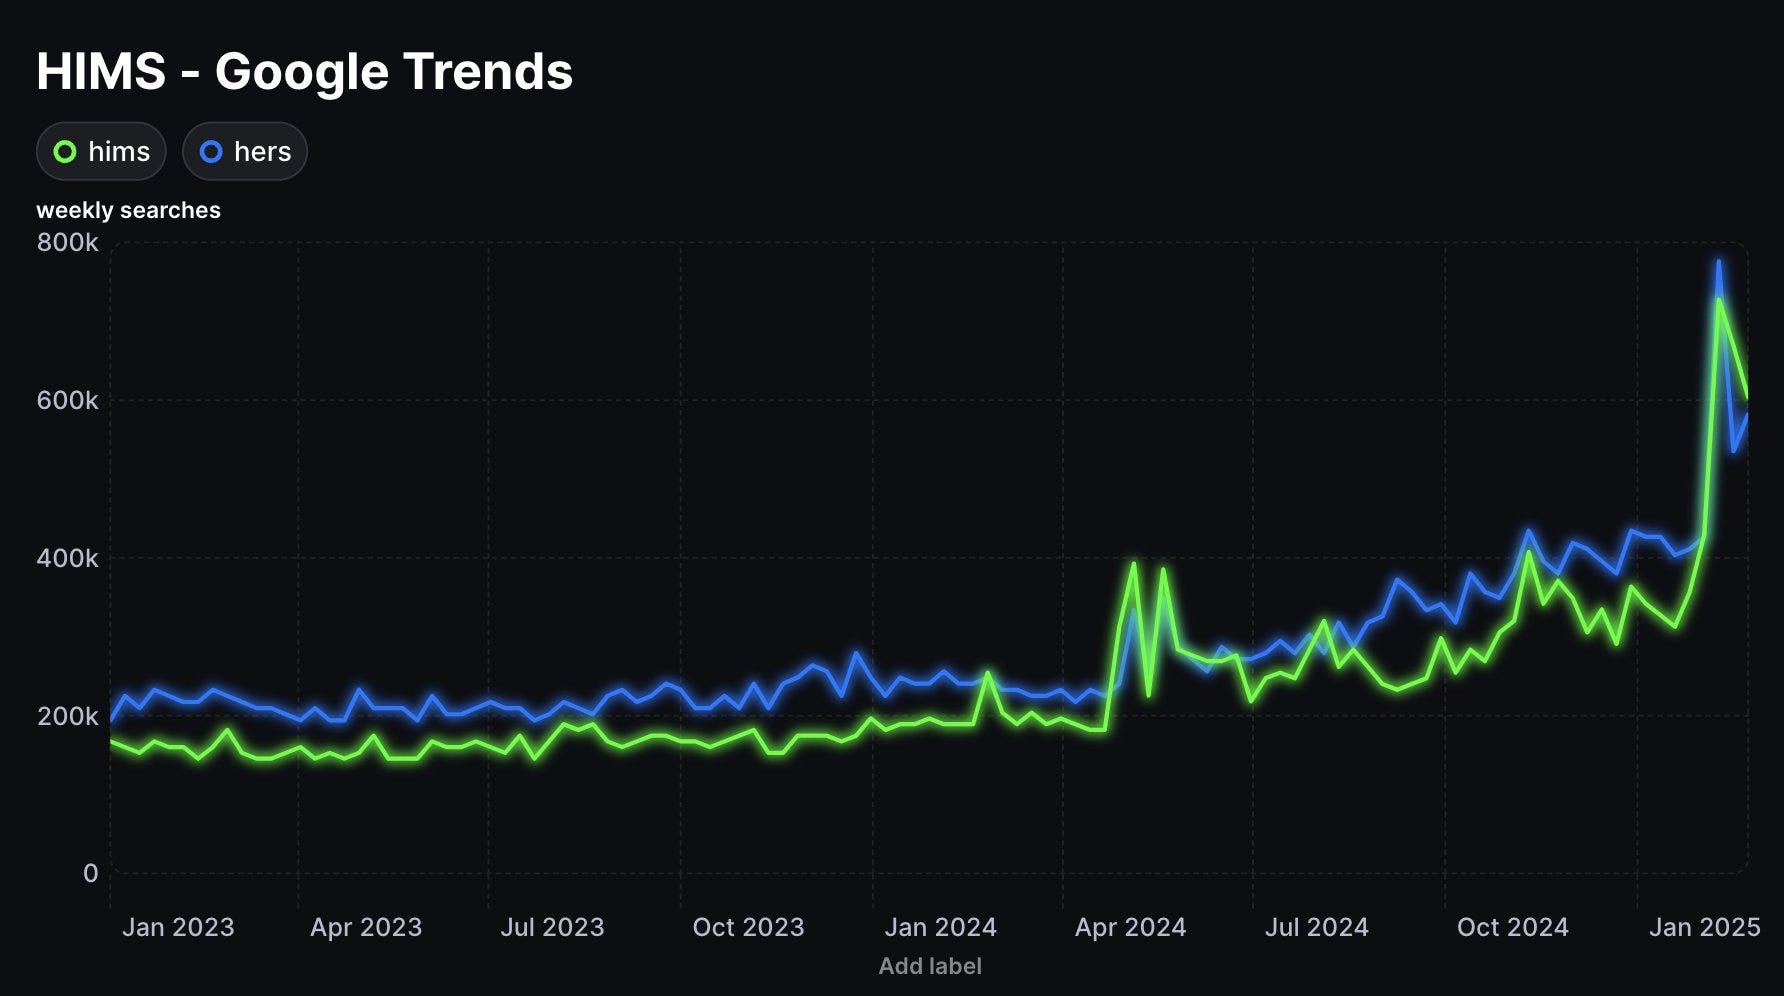The height and width of the screenshot is (996, 1784).
Task: Click the Jan 2025 x-axis label
Action: [1704, 927]
